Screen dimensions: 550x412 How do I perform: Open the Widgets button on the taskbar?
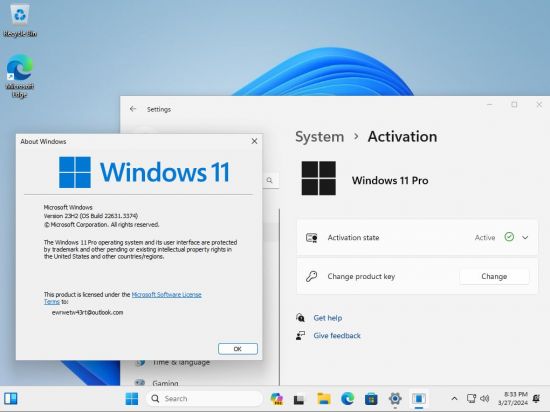click(11, 399)
